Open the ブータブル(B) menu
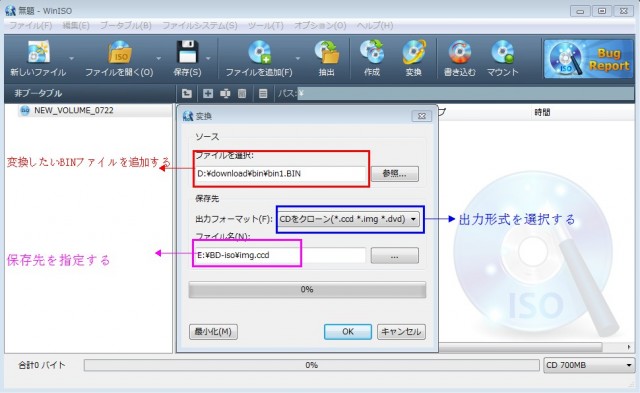This screenshot has height=393, width=640. (126, 25)
